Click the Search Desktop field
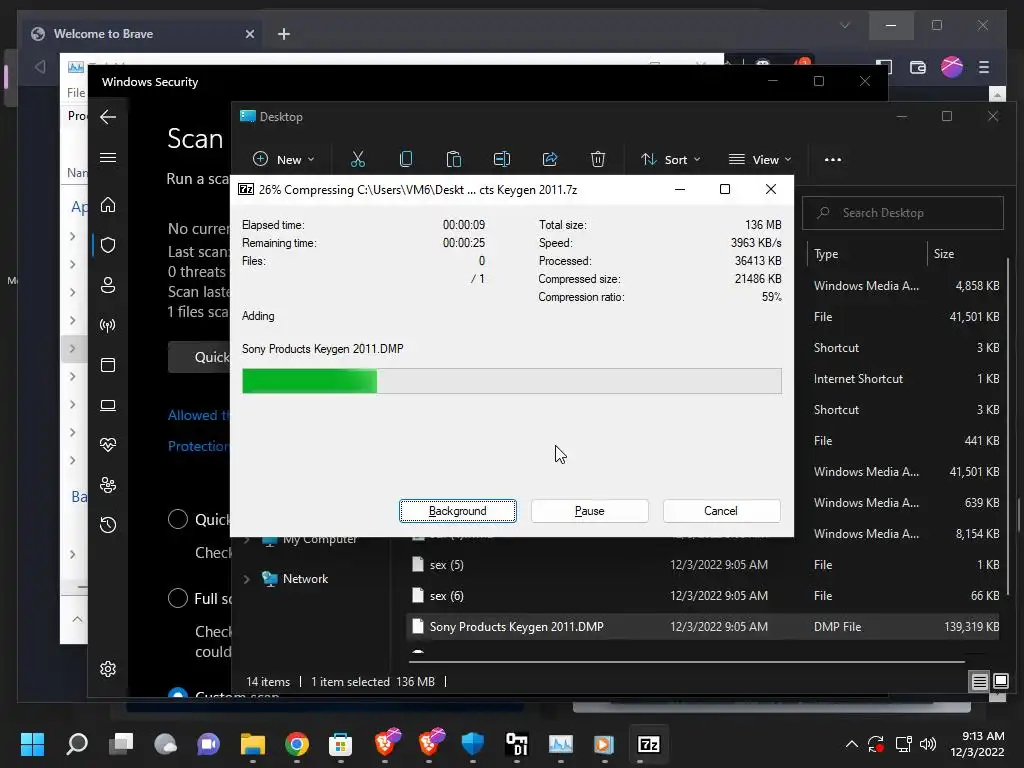1024x768 pixels. pyautogui.click(x=903, y=213)
